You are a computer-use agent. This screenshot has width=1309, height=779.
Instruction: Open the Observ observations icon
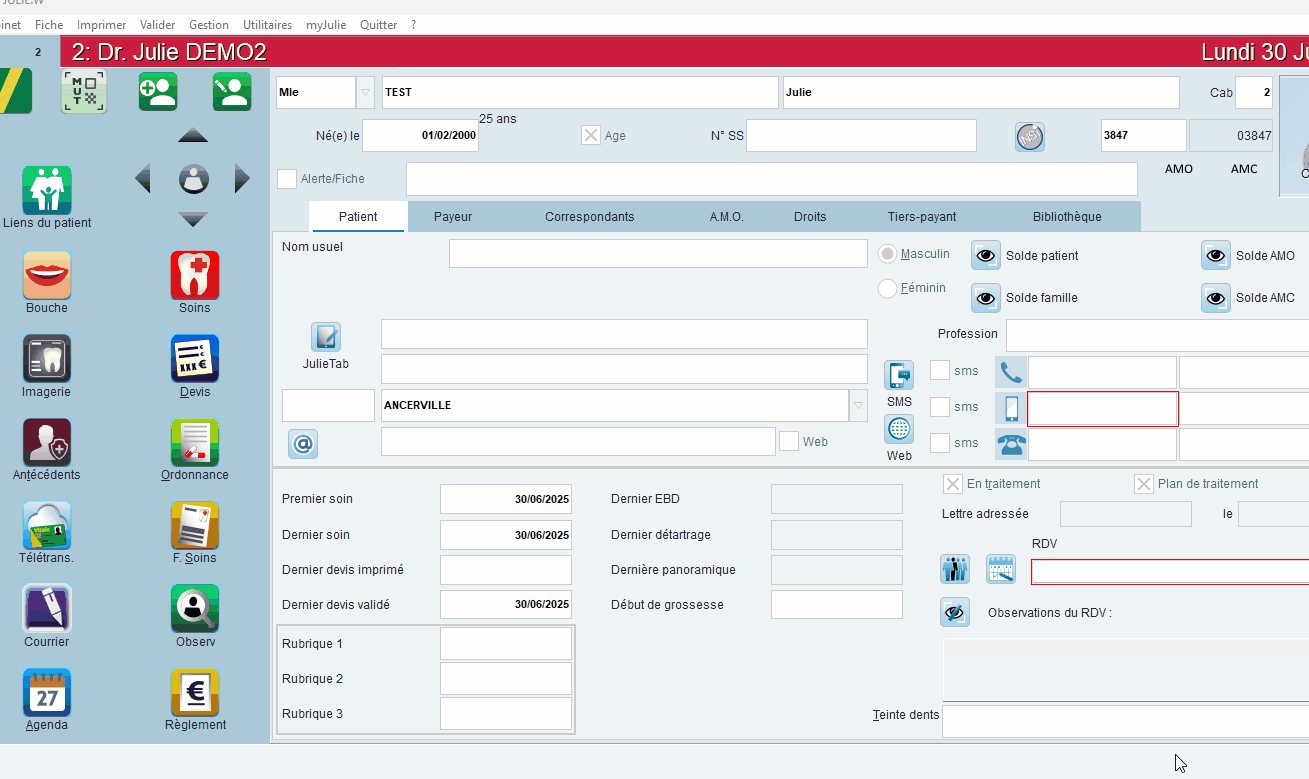(x=195, y=609)
